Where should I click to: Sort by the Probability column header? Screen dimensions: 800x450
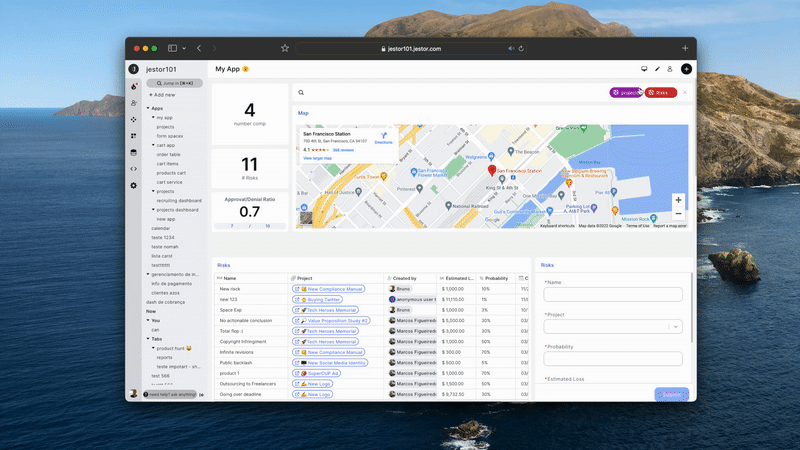click(x=496, y=278)
